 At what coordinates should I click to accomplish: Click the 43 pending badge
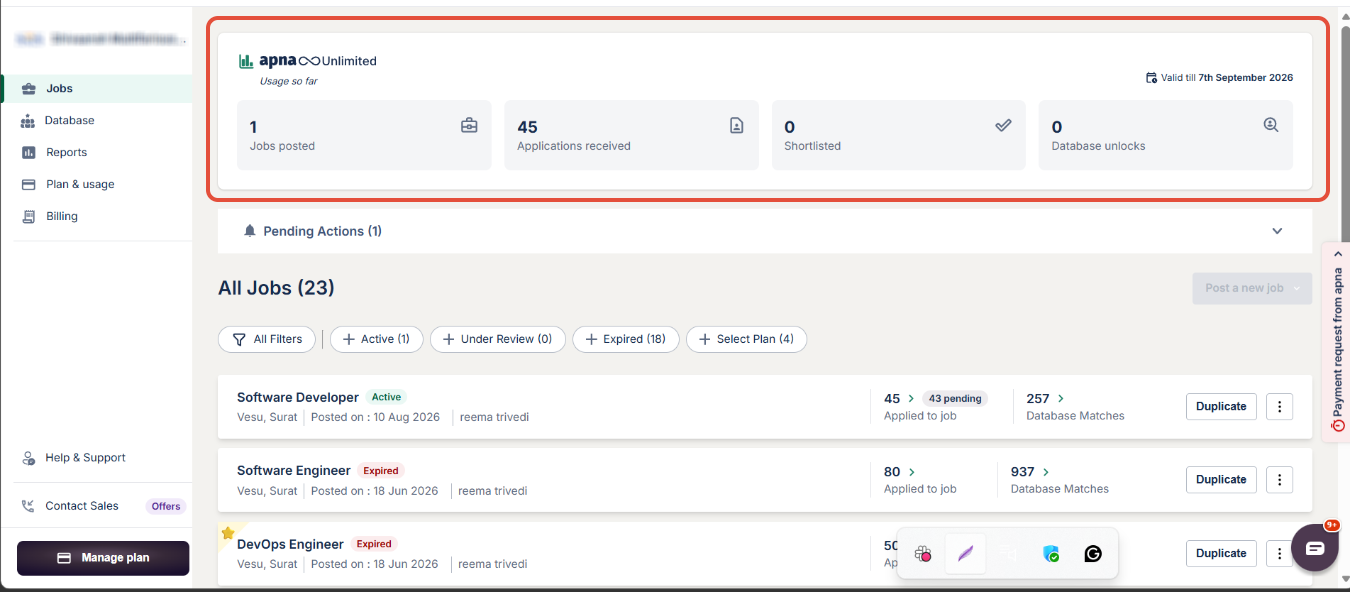tap(954, 398)
